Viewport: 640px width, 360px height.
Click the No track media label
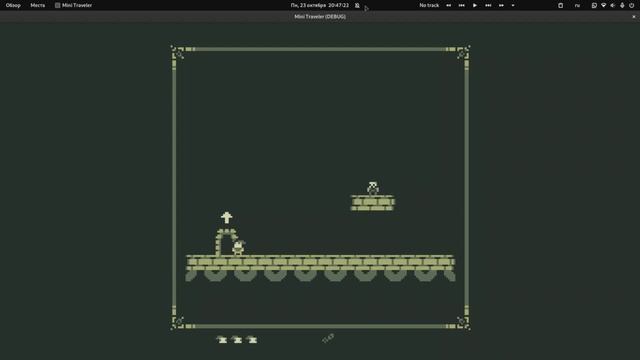click(429, 5)
